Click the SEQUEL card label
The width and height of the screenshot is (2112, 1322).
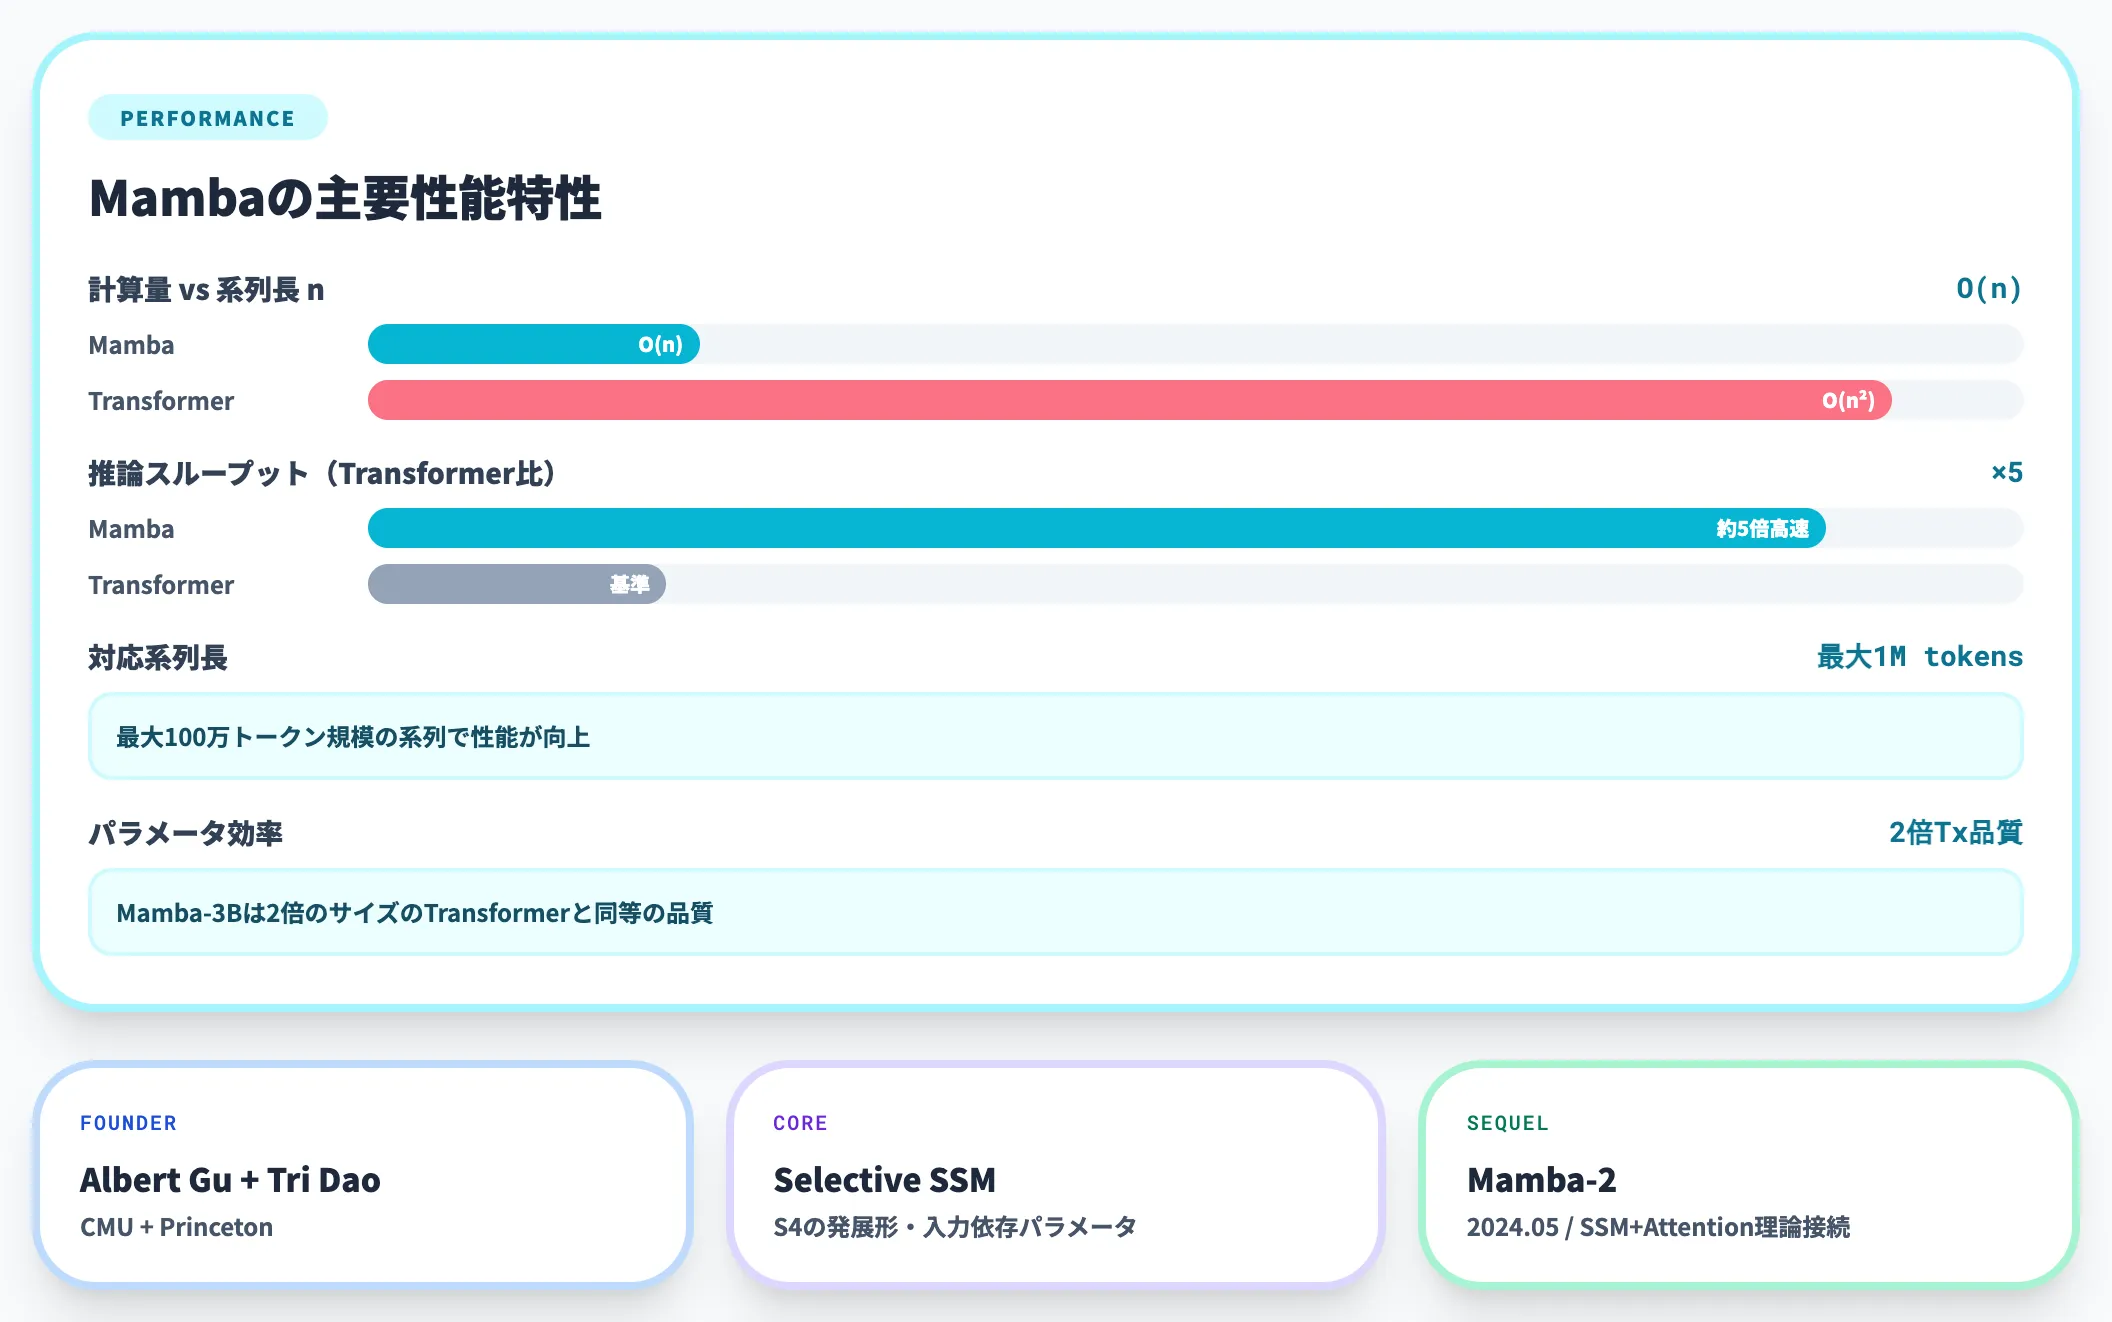pyautogui.click(x=1507, y=1123)
